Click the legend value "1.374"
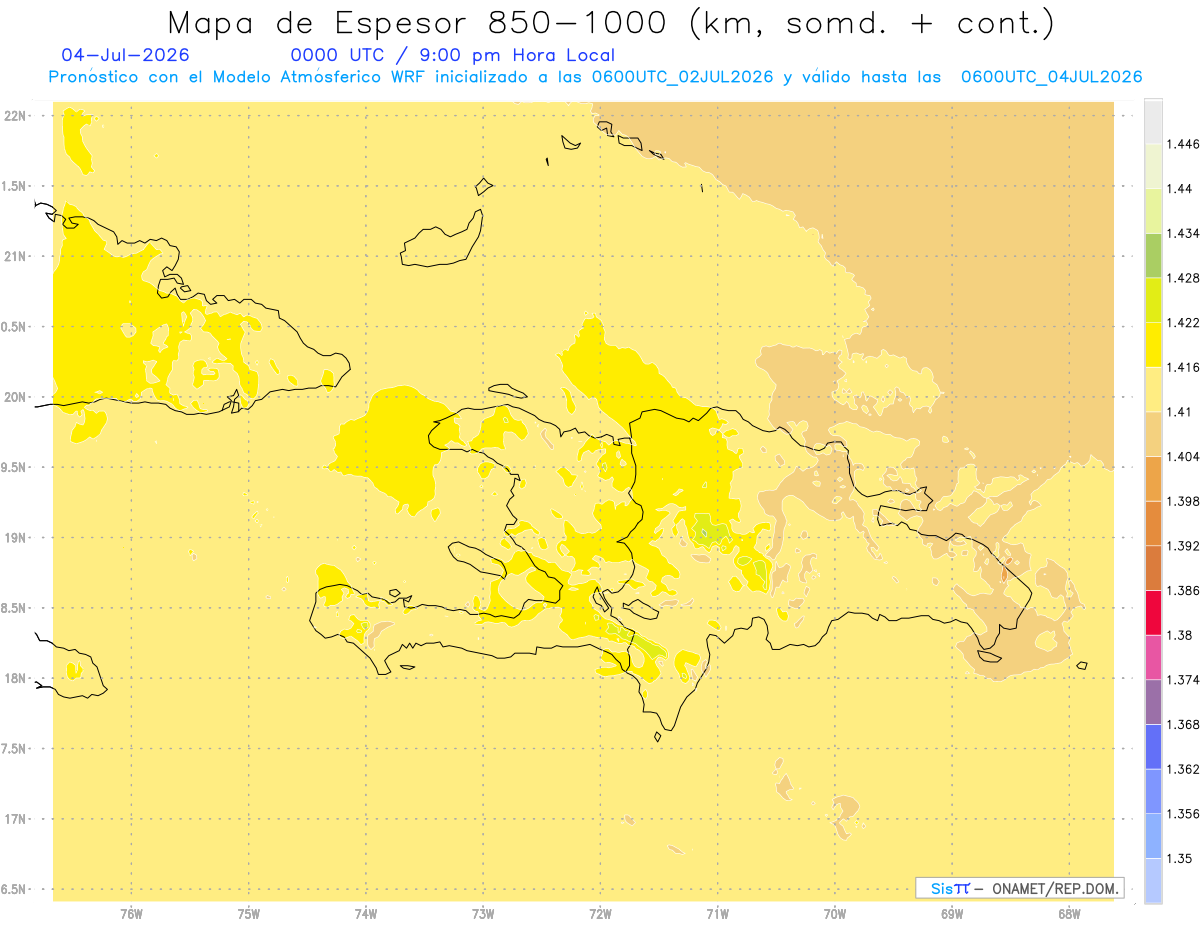This screenshot has width=1200, height=927. tap(1184, 679)
